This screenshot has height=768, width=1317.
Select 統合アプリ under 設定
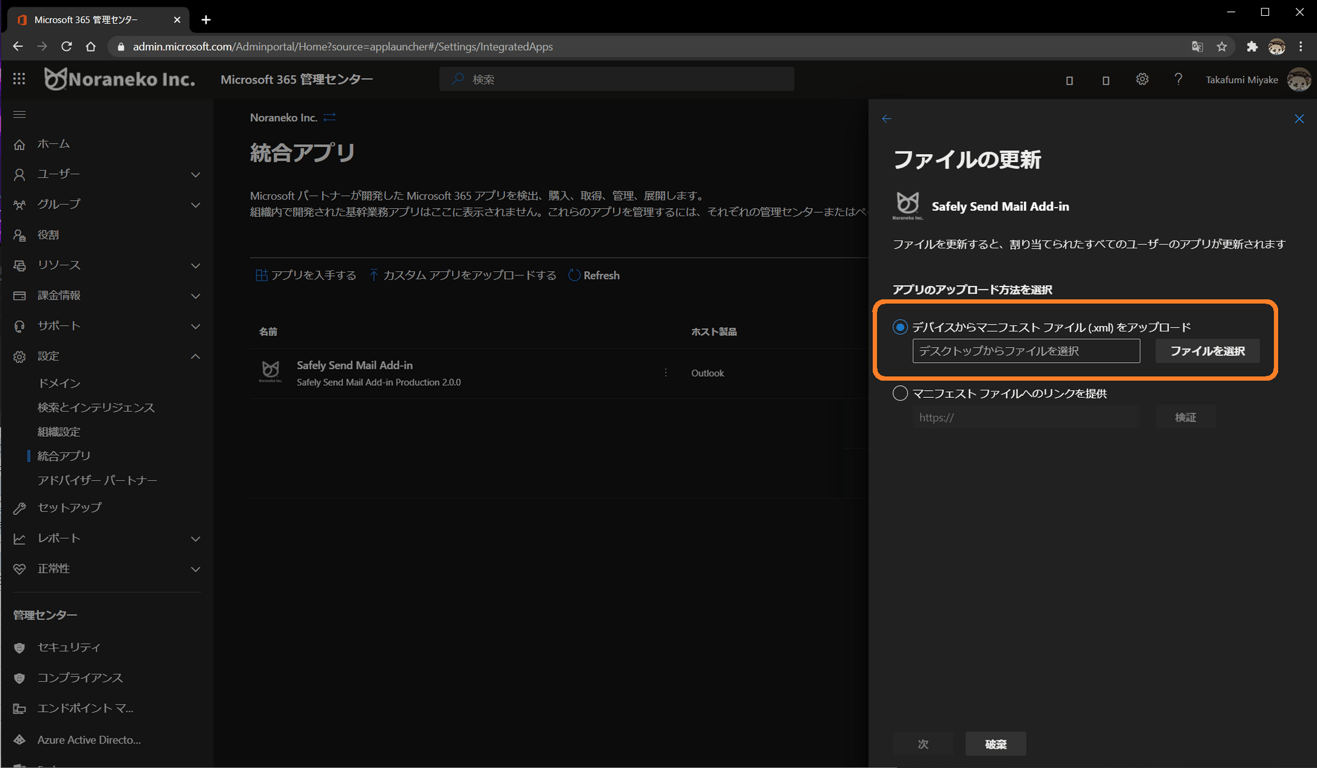pos(64,456)
